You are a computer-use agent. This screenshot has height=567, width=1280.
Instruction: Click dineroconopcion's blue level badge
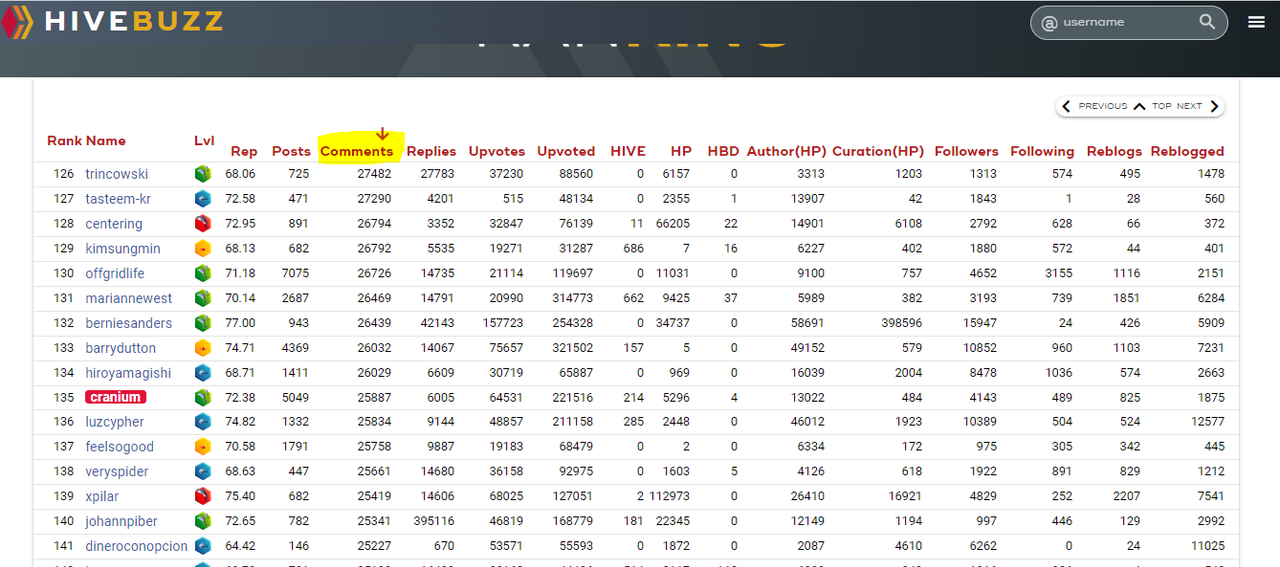(x=203, y=546)
